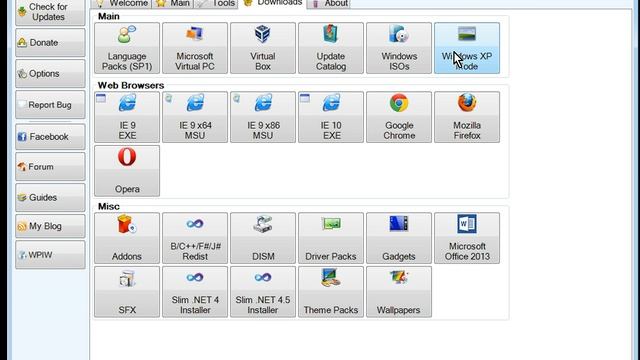
Task: Open the Forum sidebar button
Action: point(50,167)
